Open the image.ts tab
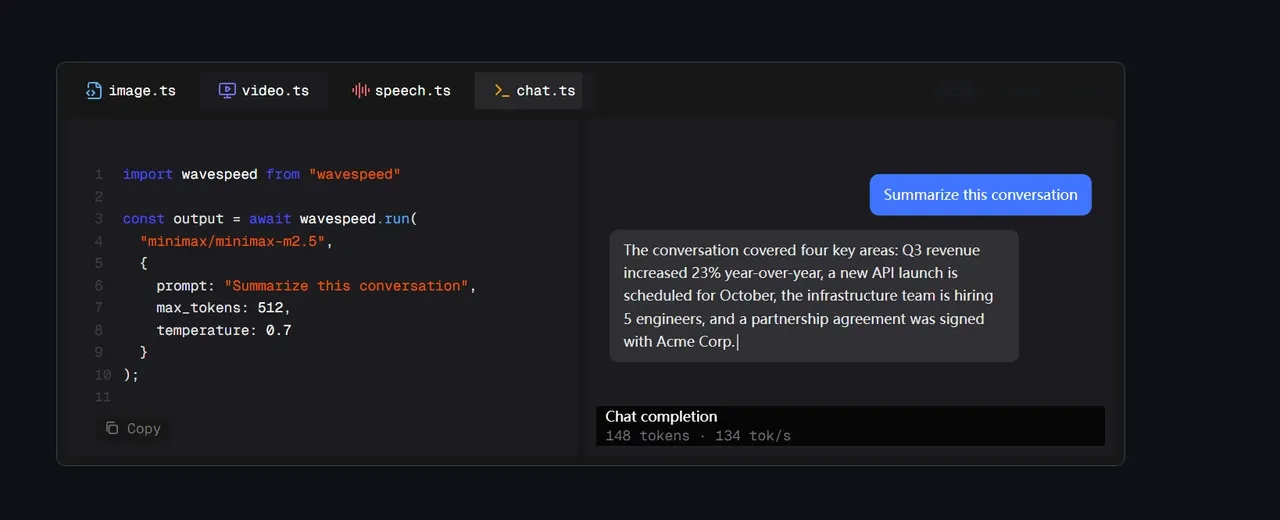1280x520 pixels. 131,90
